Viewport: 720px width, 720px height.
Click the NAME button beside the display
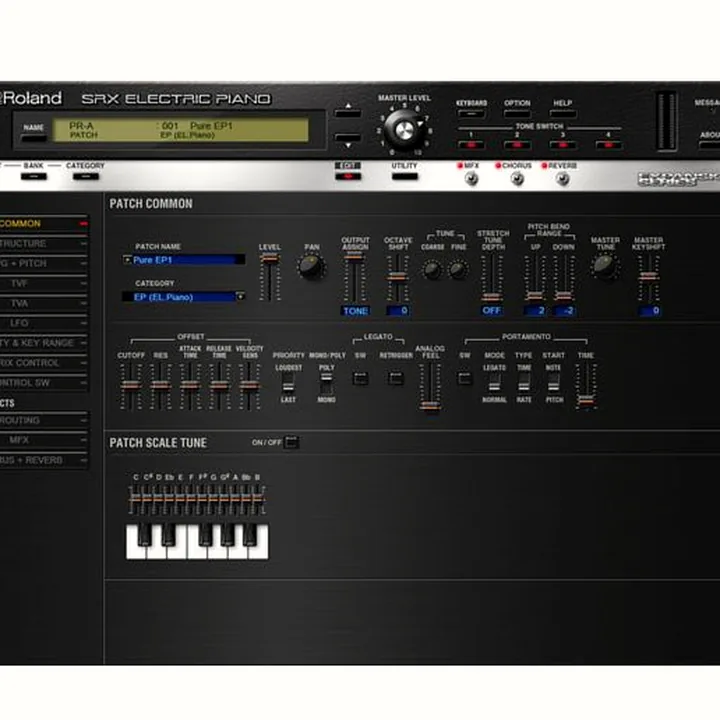coord(34,138)
